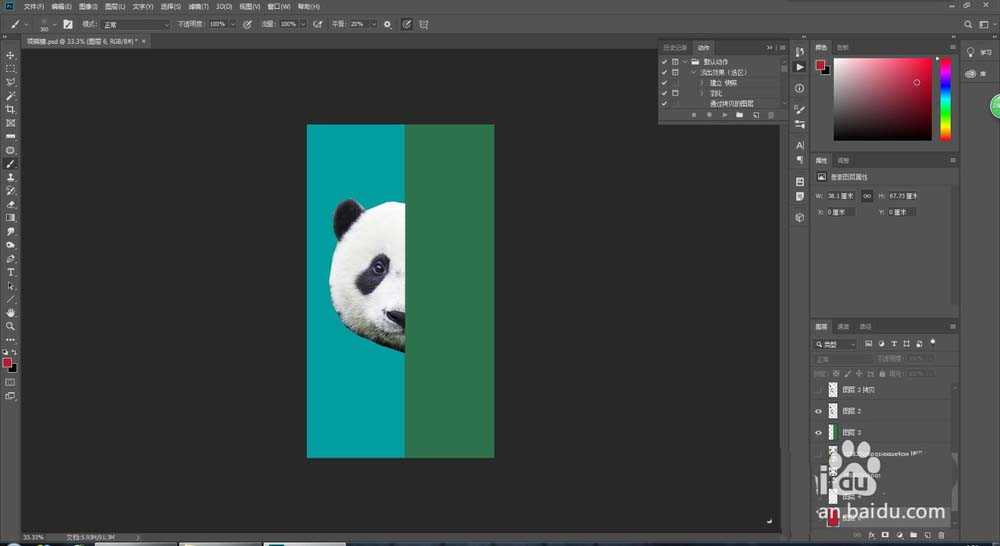Select the Horizontal Type tool
Screen dimensions: 1000x546
tap(11, 272)
